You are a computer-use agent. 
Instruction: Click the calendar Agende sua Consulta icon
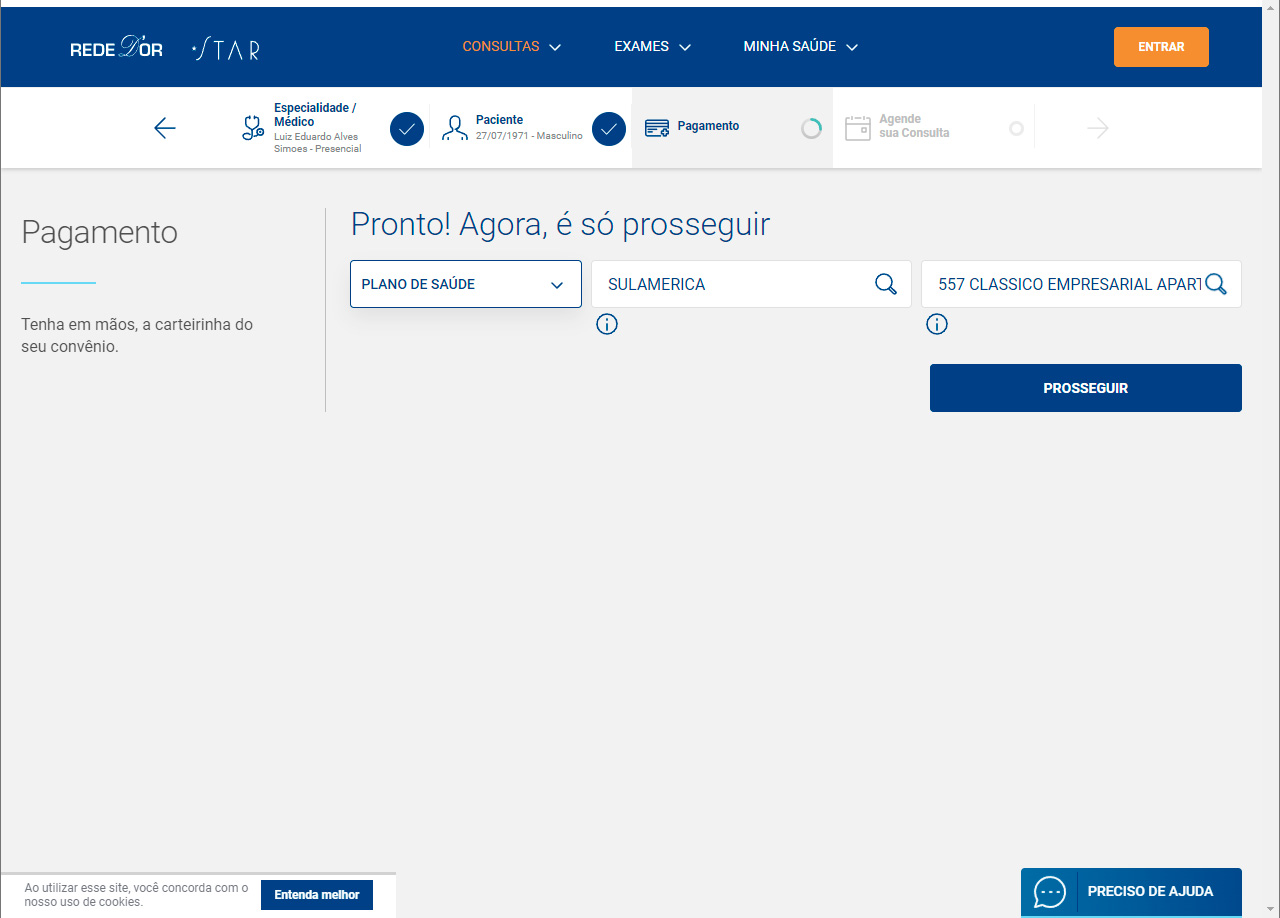pyautogui.click(x=858, y=127)
